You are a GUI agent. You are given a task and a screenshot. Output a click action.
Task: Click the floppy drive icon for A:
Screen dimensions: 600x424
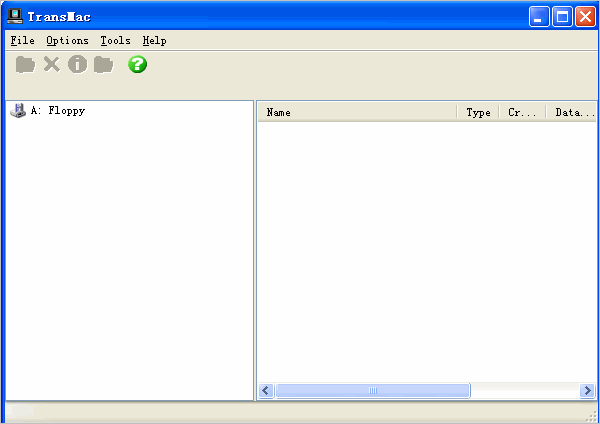coord(18,111)
